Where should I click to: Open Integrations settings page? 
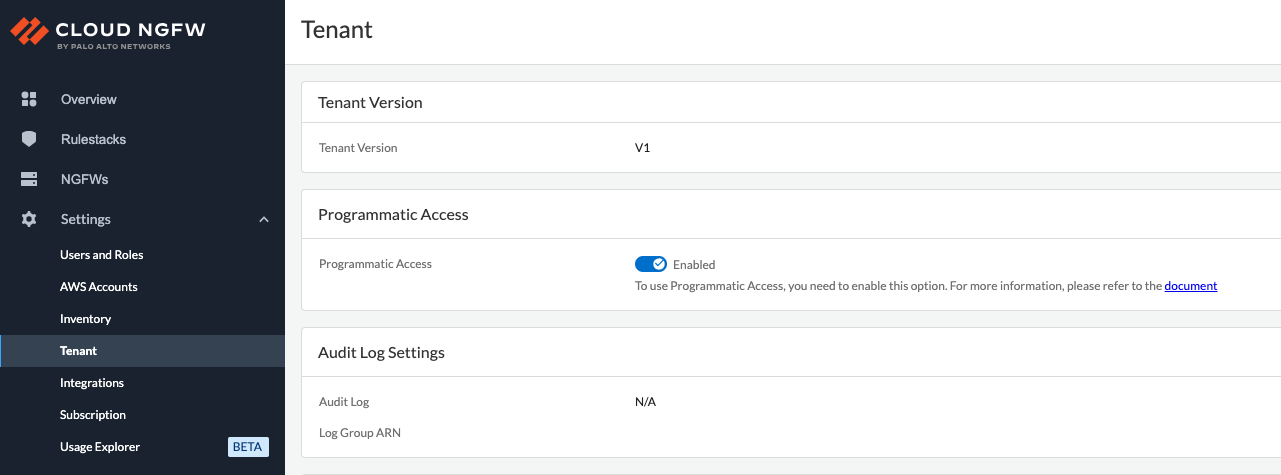tap(92, 383)
